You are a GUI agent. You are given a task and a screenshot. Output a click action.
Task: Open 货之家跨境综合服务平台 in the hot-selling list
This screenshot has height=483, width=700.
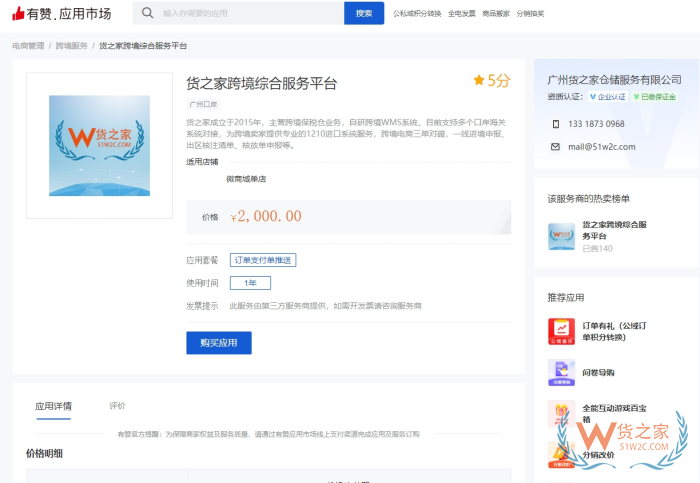614,230
